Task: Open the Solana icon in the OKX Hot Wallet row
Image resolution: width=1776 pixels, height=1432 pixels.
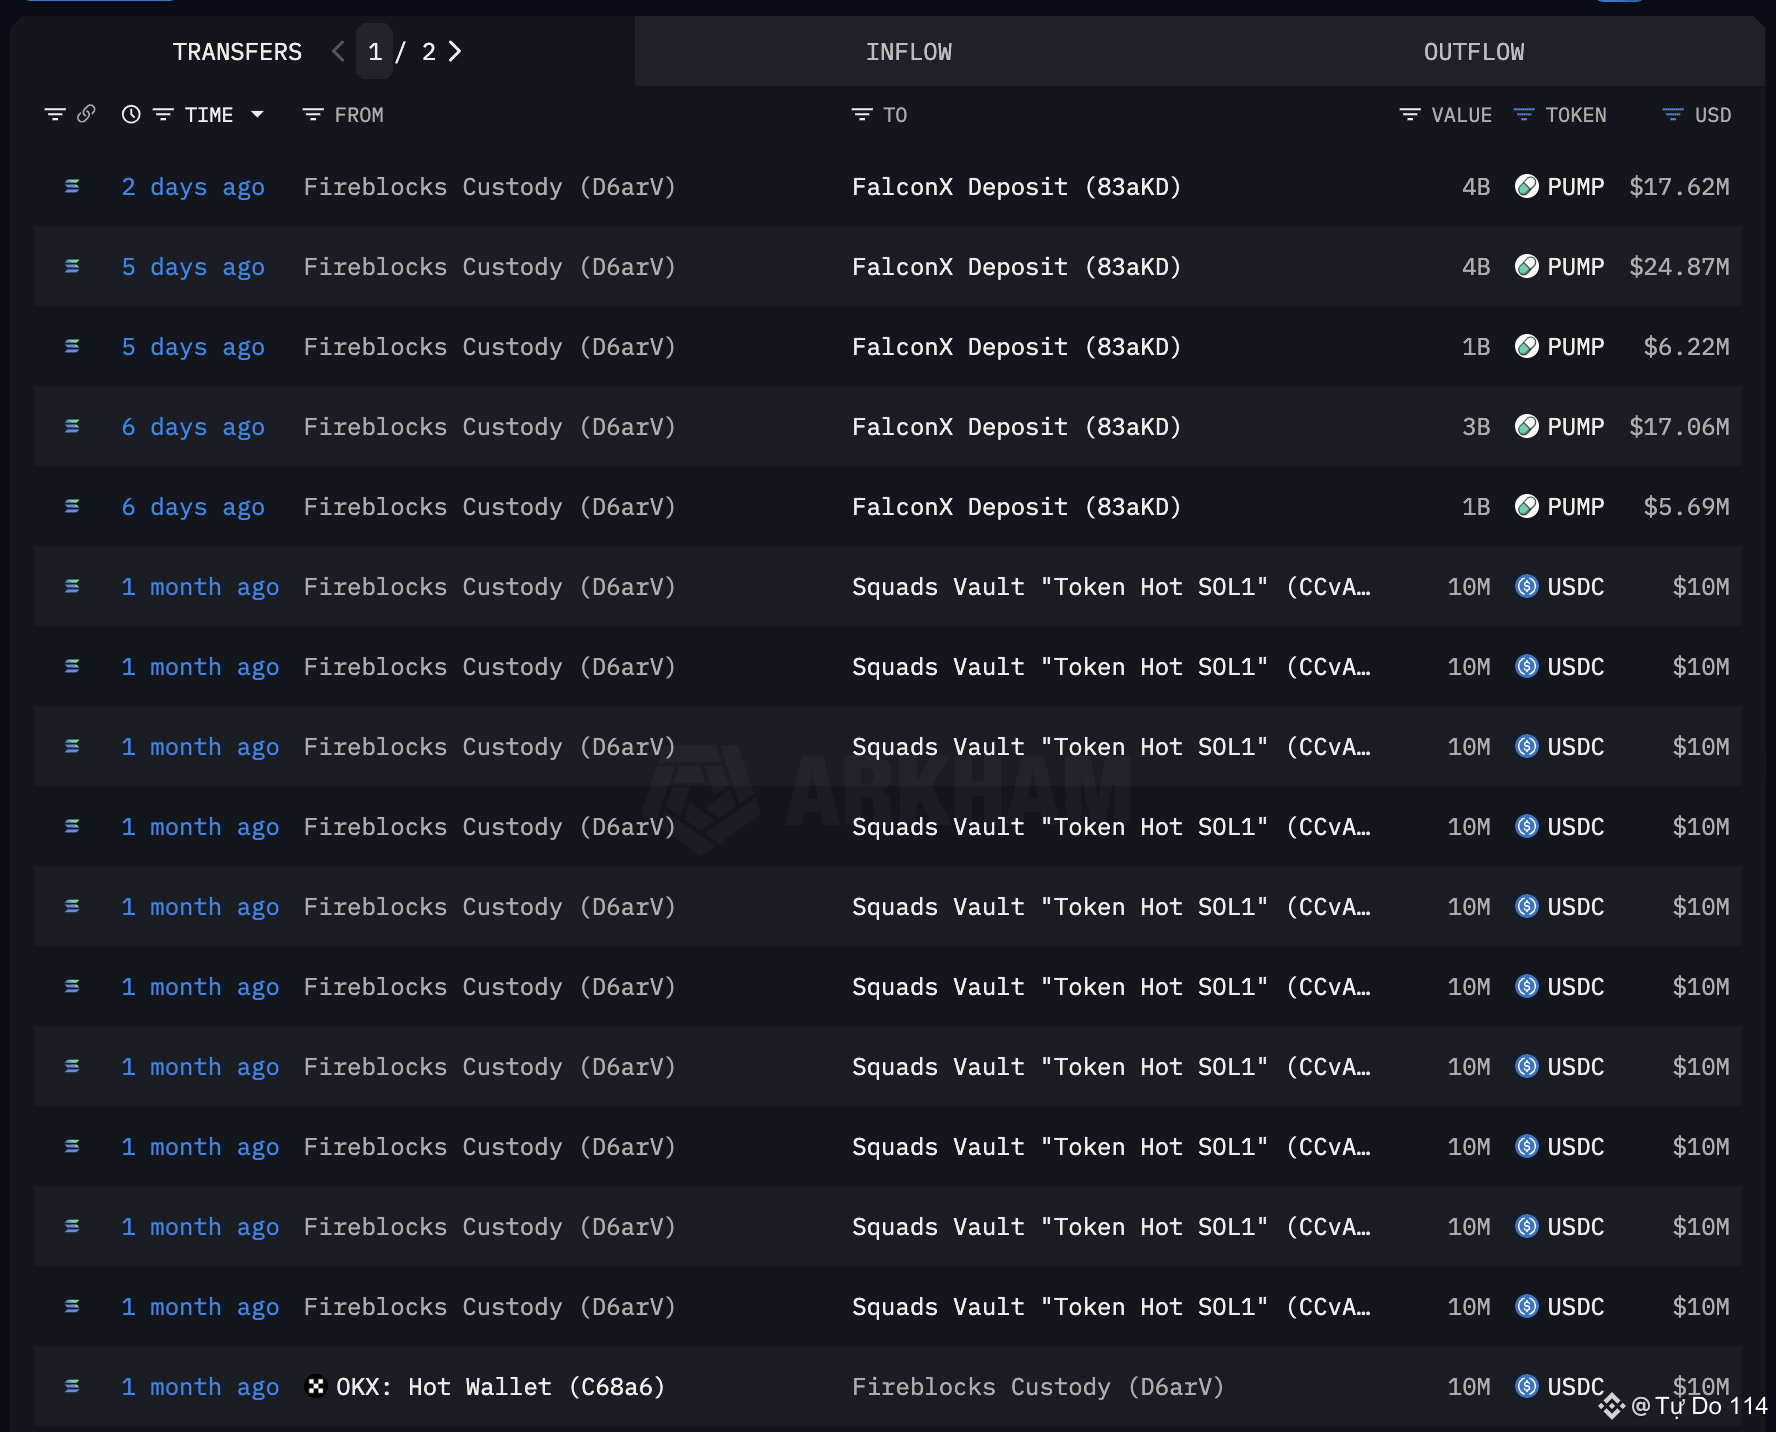Action: click(x=72, y=1386)
